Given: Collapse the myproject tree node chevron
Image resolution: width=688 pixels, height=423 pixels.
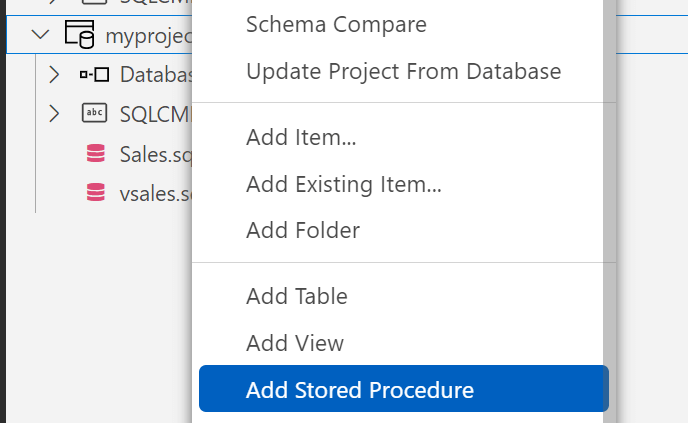Looking at the screenshot, I should point(40,35).
